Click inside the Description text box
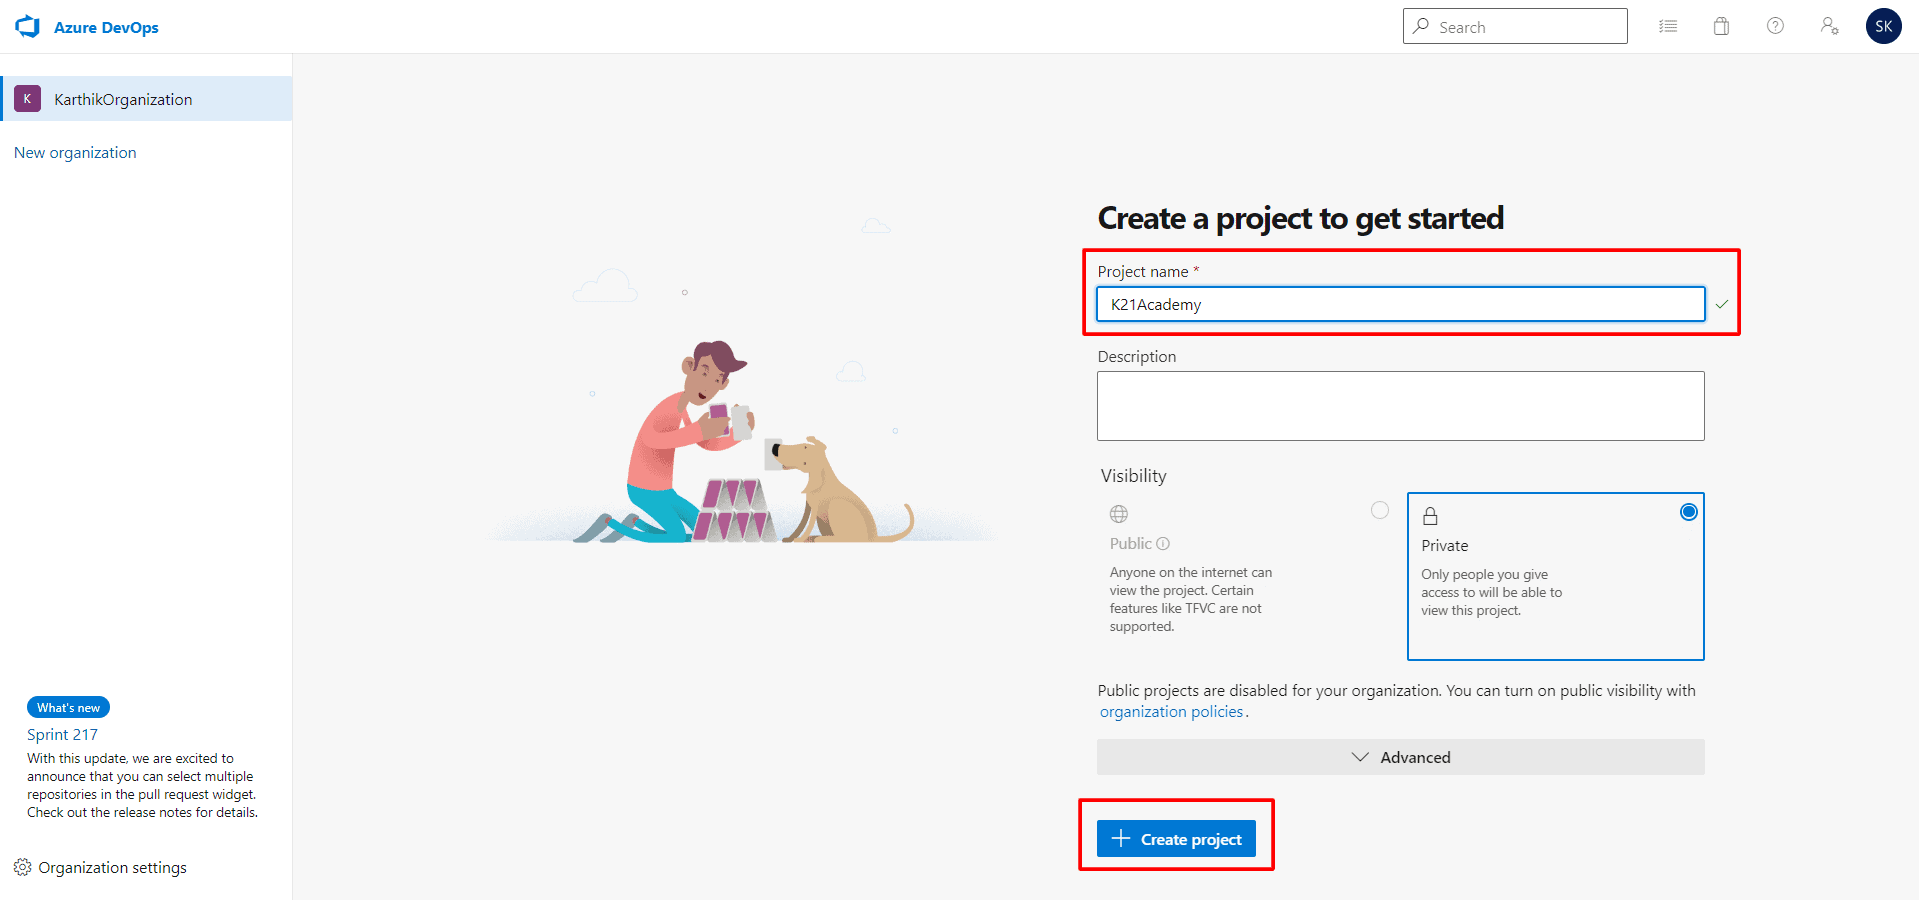The image size is (1919, 900). [1400, 405]
